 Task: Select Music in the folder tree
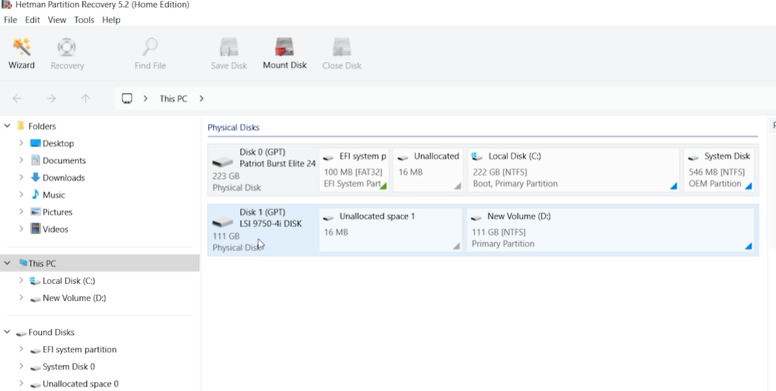tap(48, 195)
